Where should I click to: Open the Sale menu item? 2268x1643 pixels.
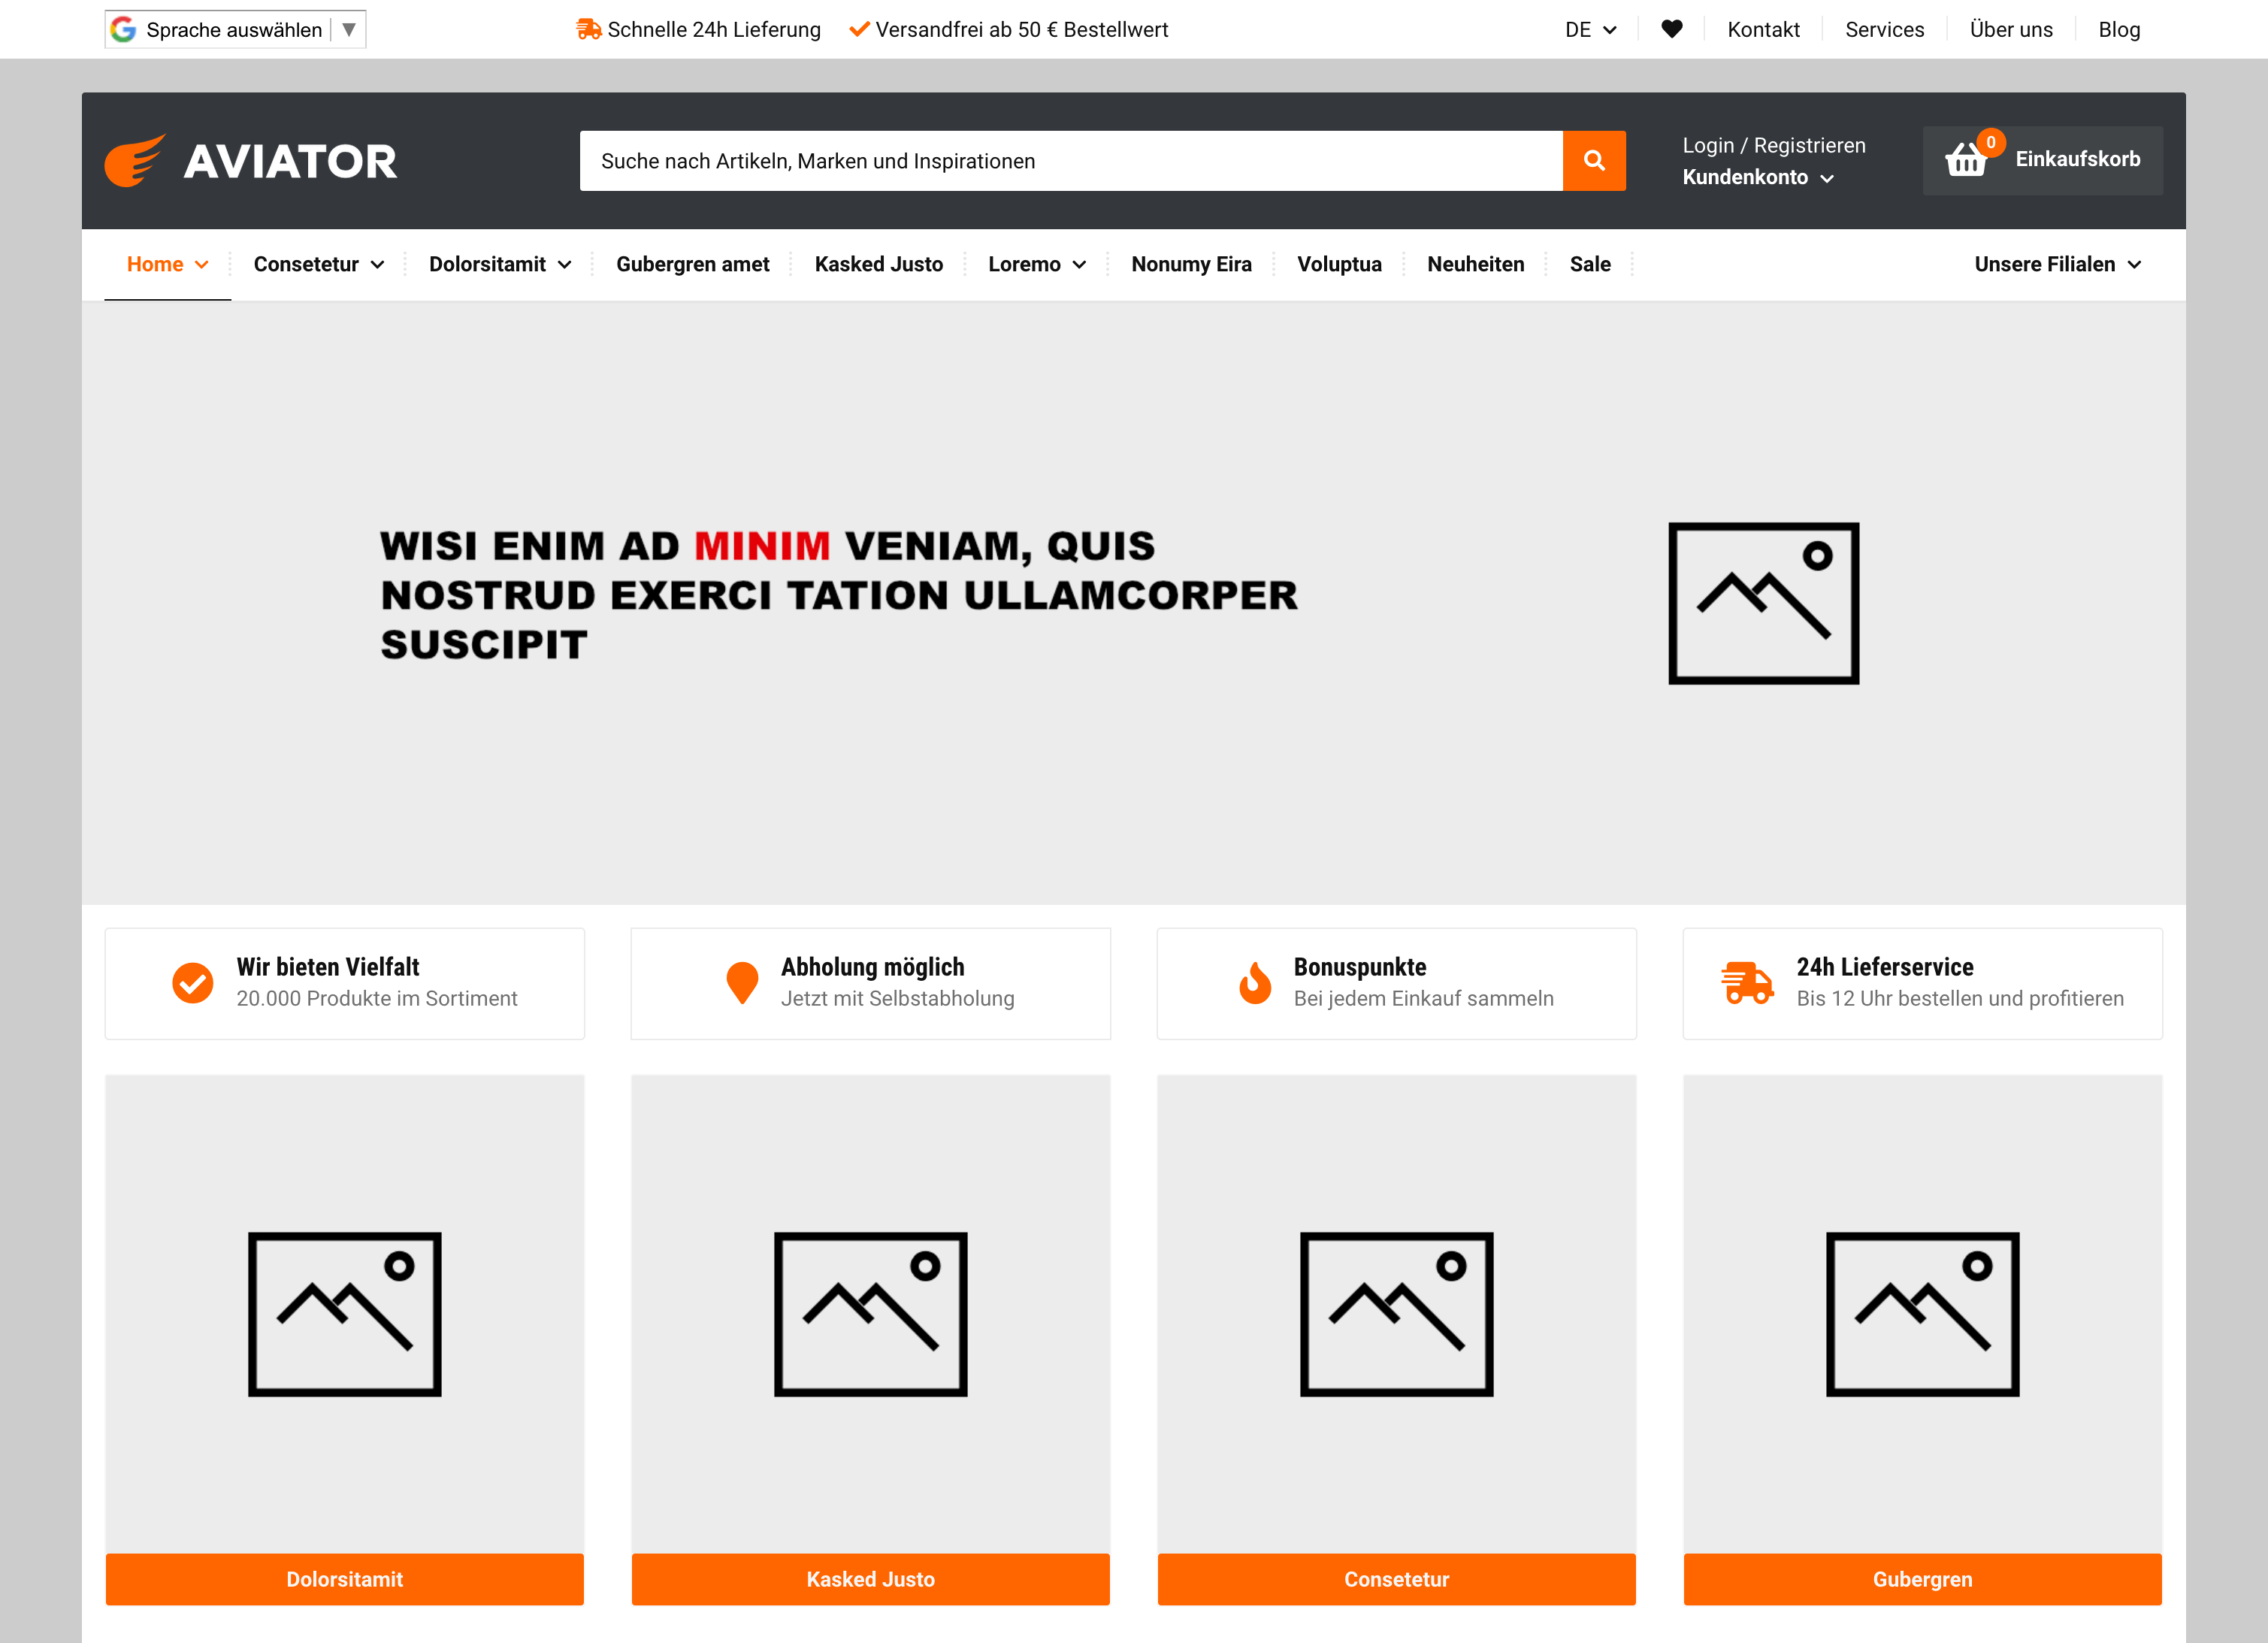pyautogui.click(x=1590, y=264)
